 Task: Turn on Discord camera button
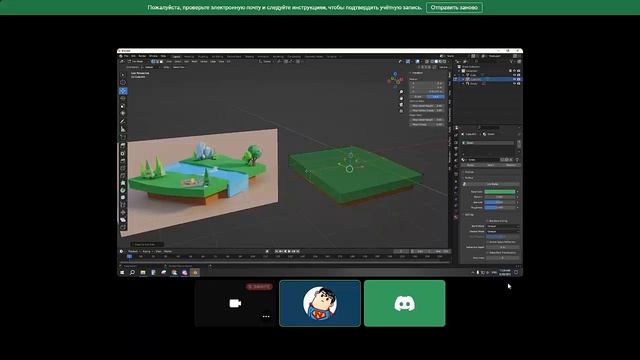(235, 303)
